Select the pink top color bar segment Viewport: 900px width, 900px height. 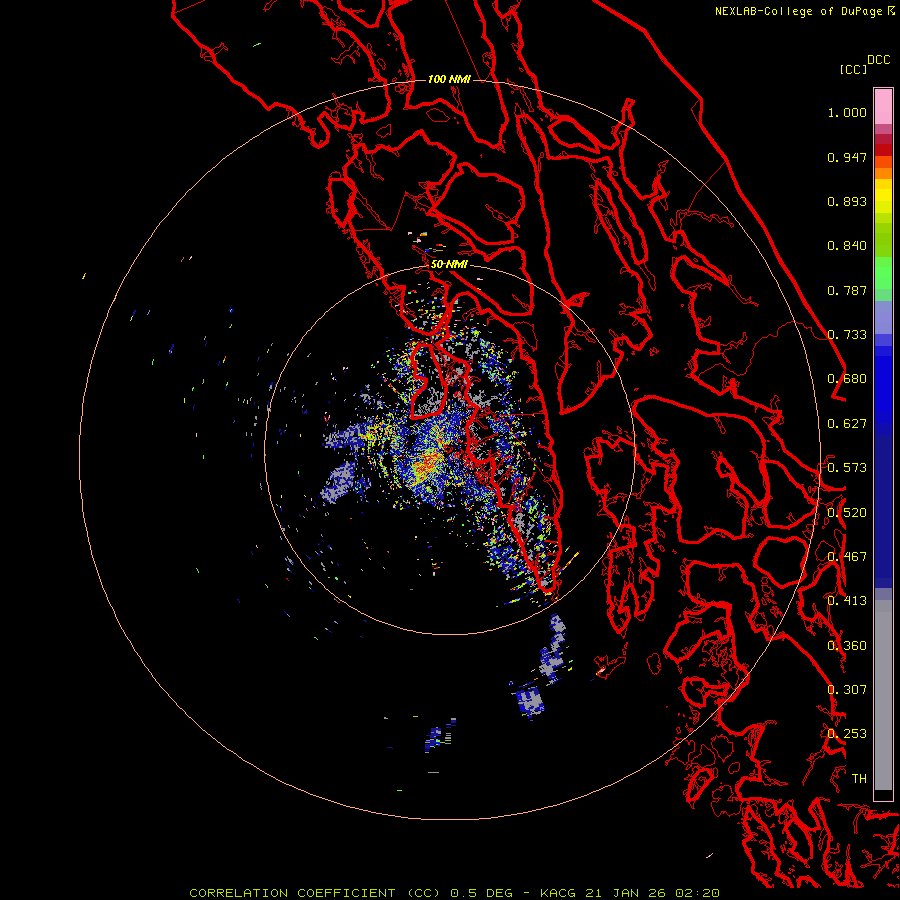pos(883,107)
